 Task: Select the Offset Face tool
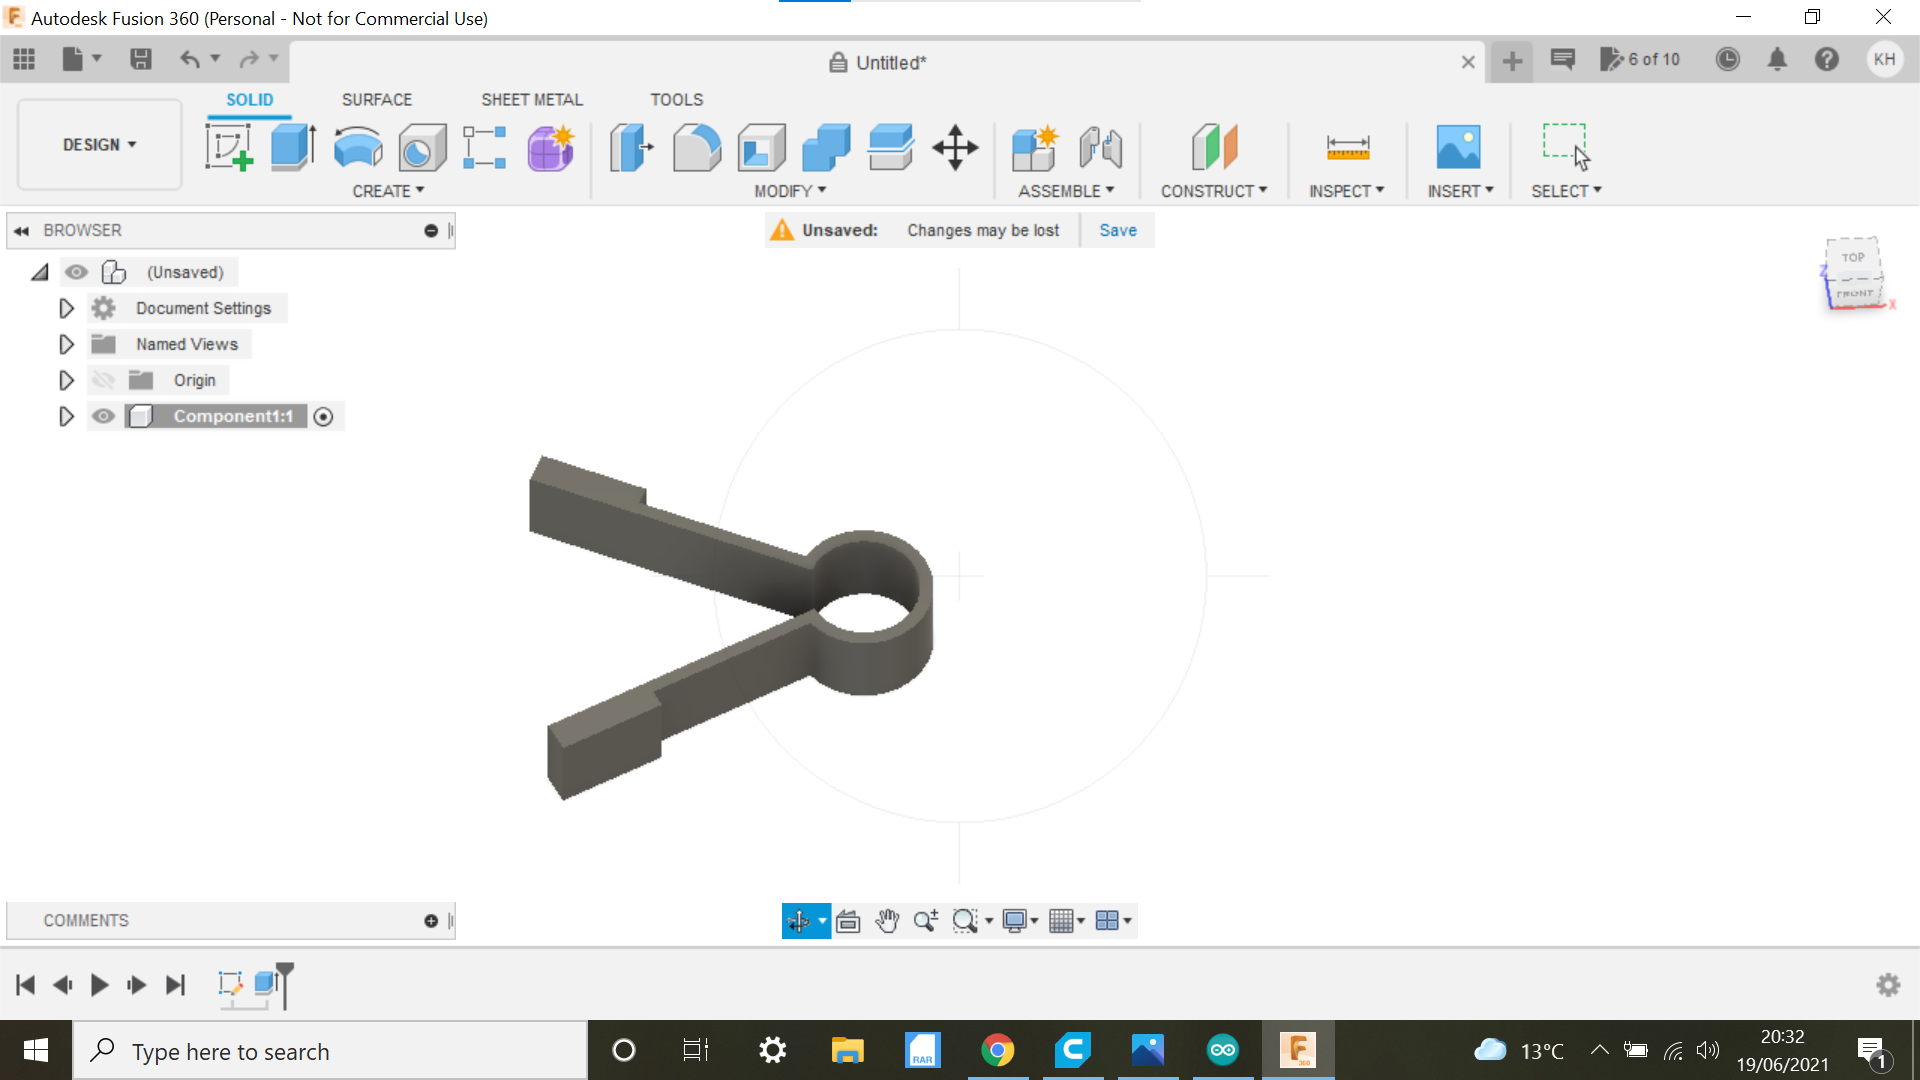pos(891,147)
